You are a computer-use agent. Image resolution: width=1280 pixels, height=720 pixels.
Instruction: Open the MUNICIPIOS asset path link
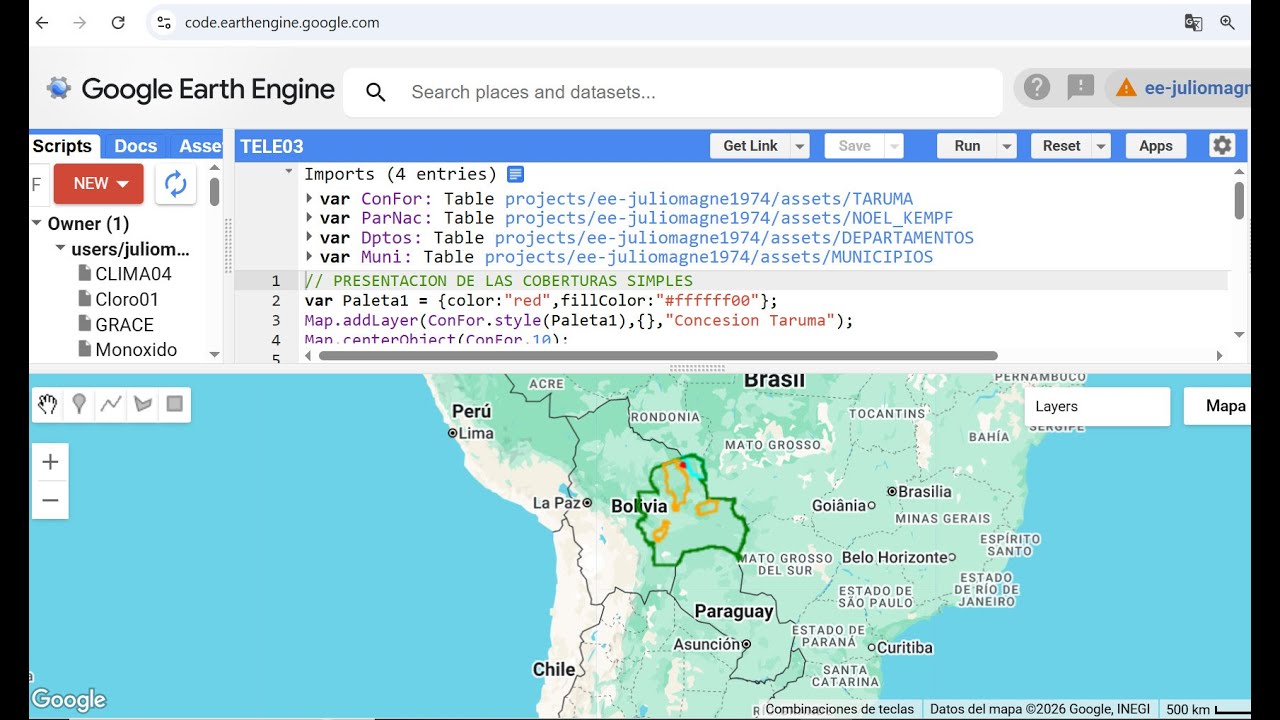point(709,257)
